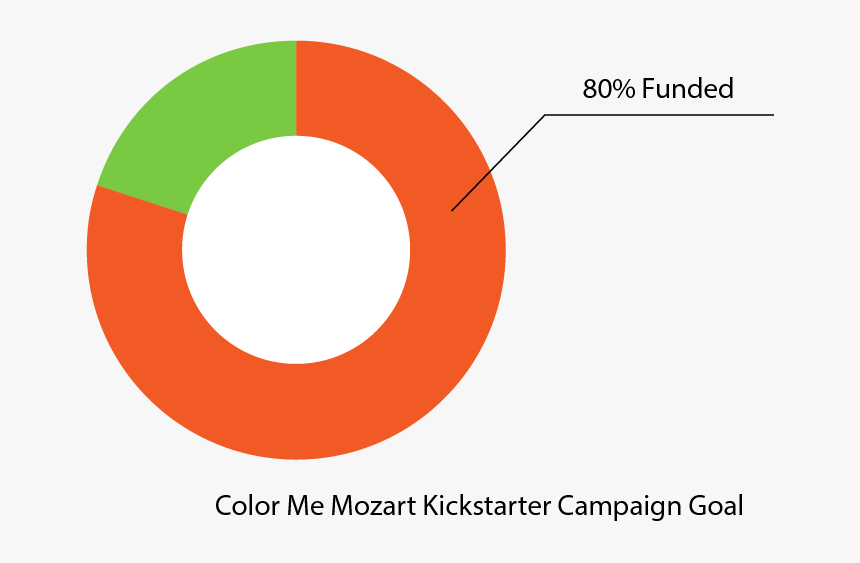
Task: Click the horizontal line under "80% Funded"
Action: 660,115
